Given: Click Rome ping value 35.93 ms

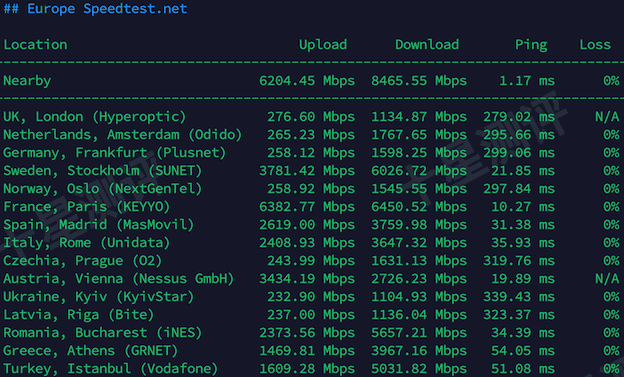Looking at the screenshot, I should [523, 242].
